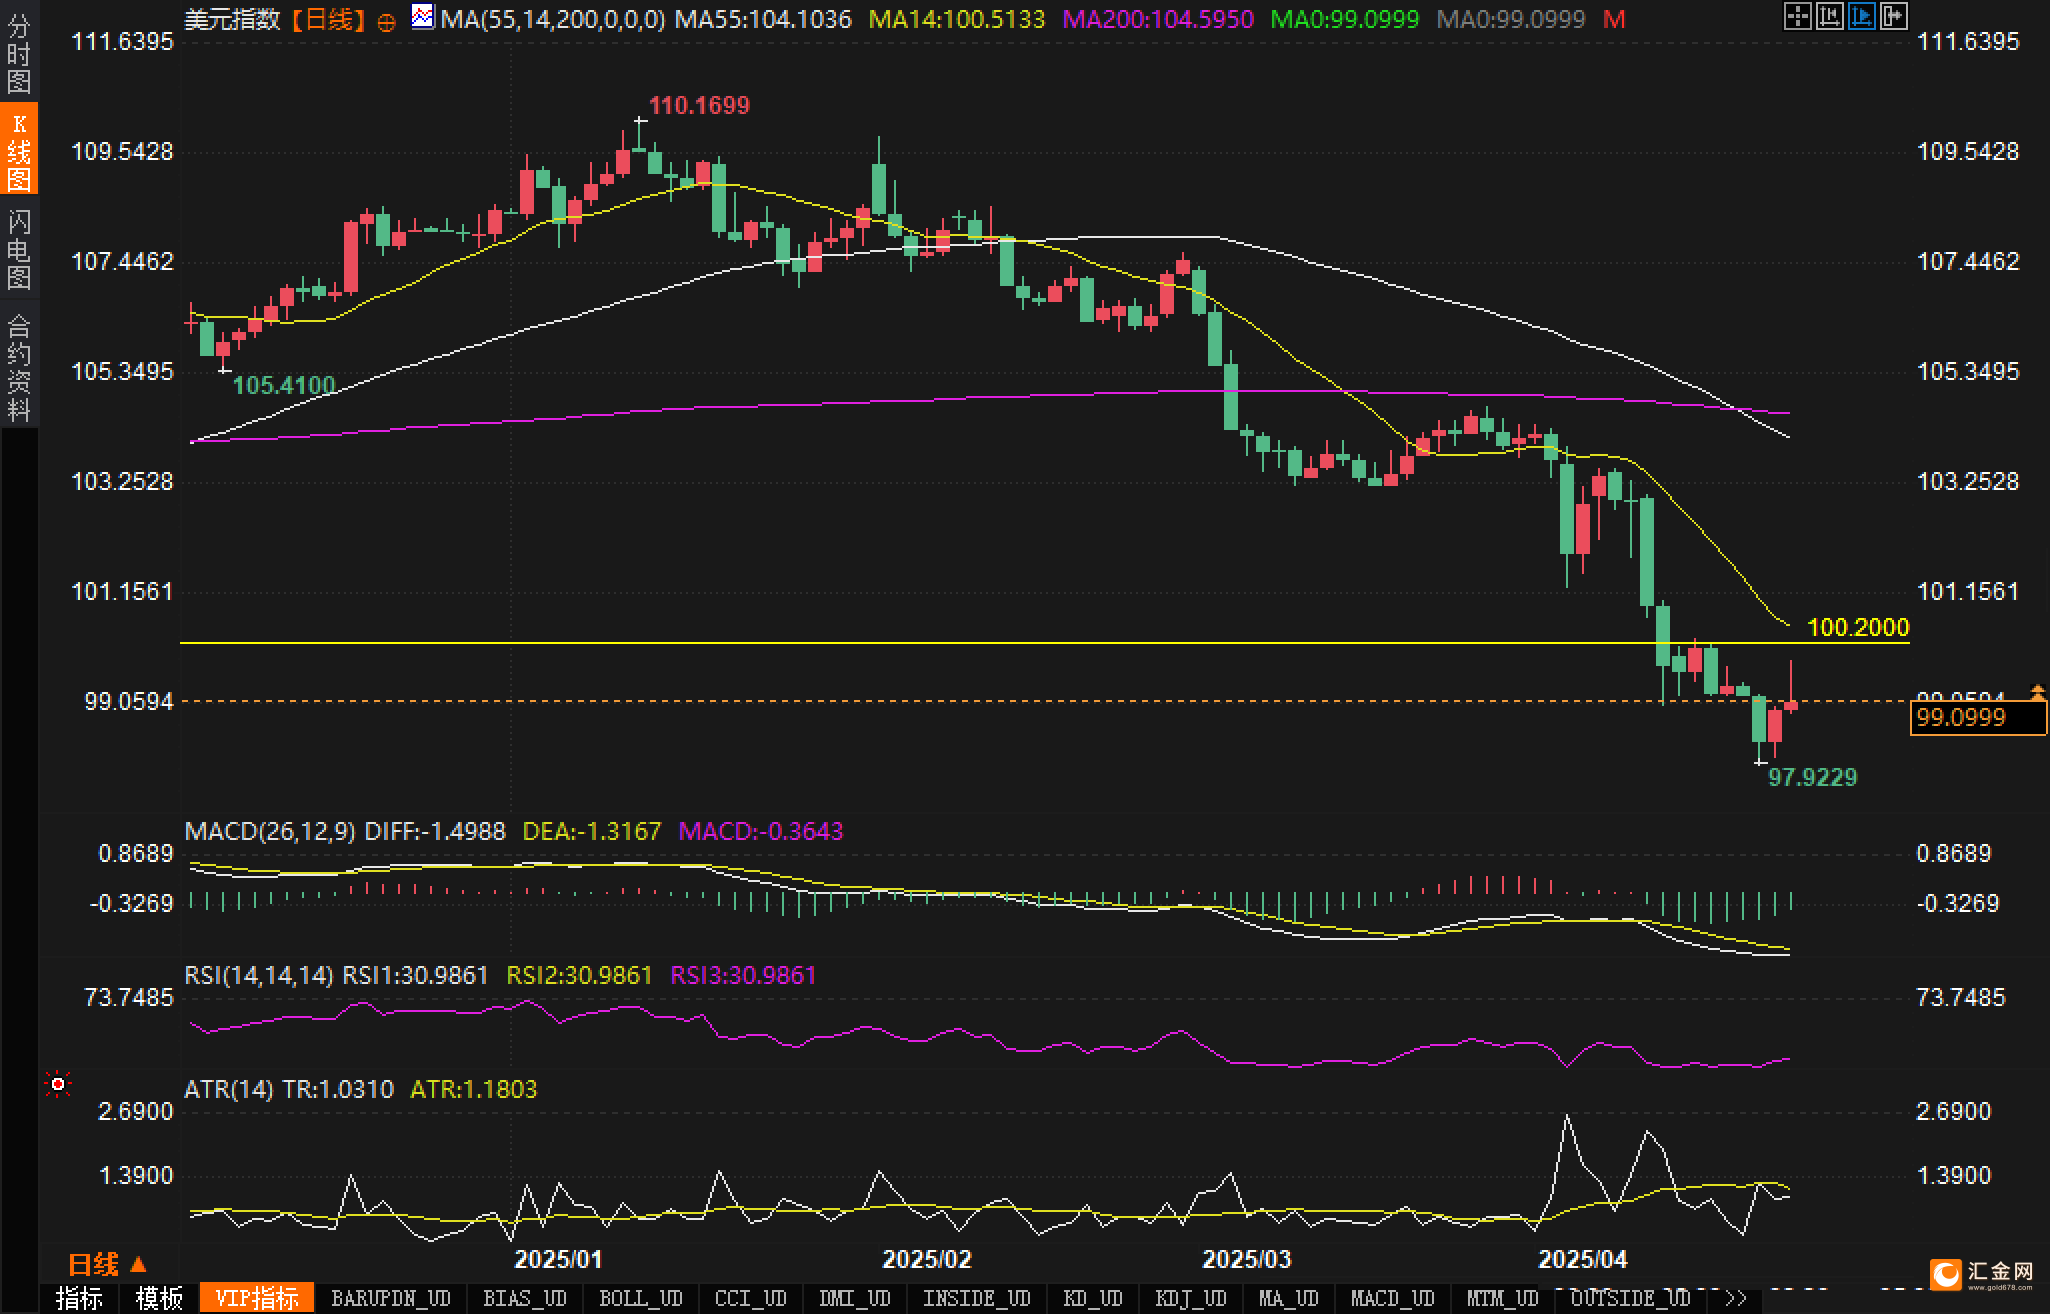The width and height of the screenshot is (2050, 1314).
Task: Click the red sun marker icon
Action: pyautogui.click(x=58, y=1084)
